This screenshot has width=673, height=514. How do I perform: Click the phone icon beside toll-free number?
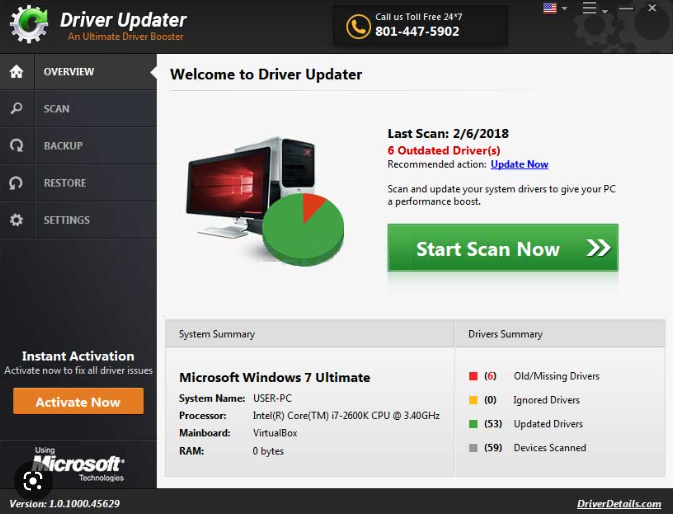[358, 27]
